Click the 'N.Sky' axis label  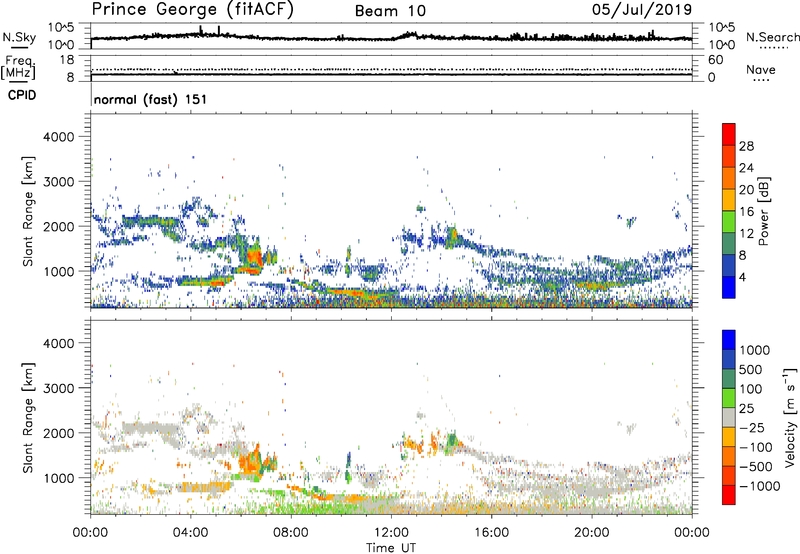pos(19,37)
